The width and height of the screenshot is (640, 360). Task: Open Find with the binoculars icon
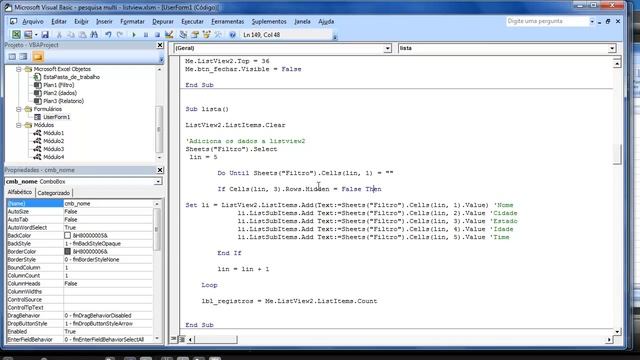94,35
